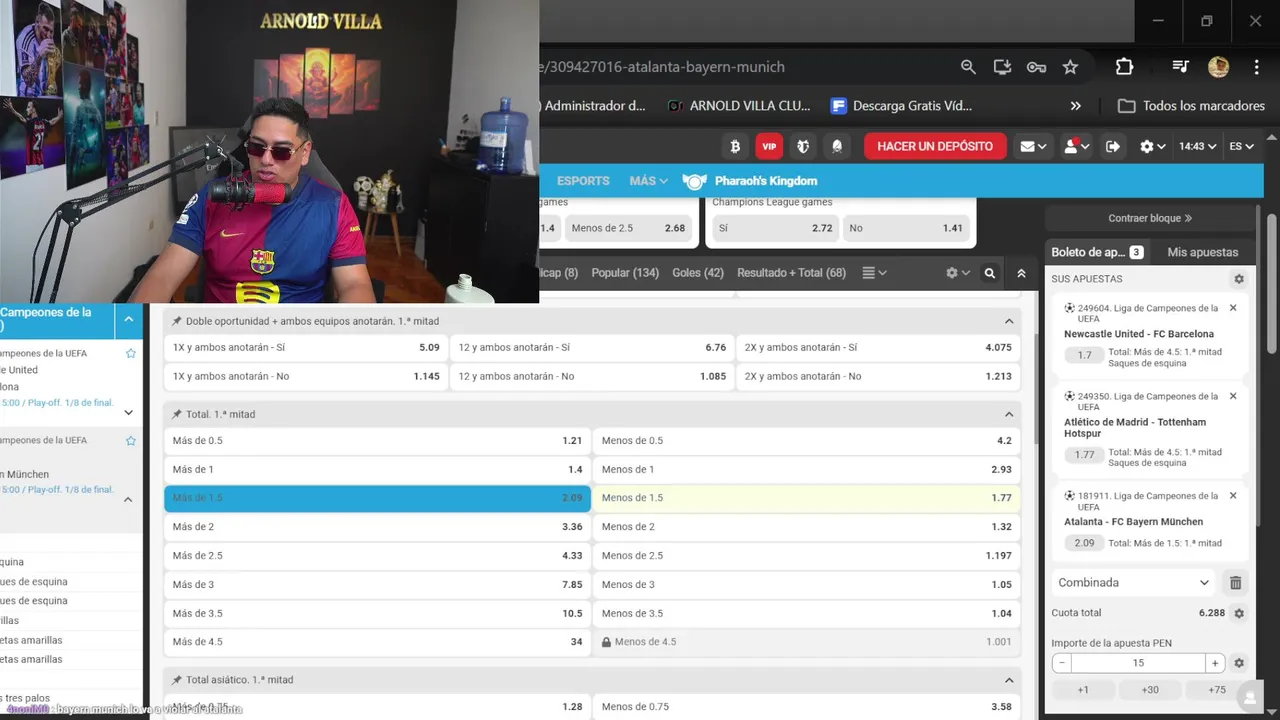Viewport: 1280px width, 720px height.
Task: Add +30 to the stake
Action: 1150,690
